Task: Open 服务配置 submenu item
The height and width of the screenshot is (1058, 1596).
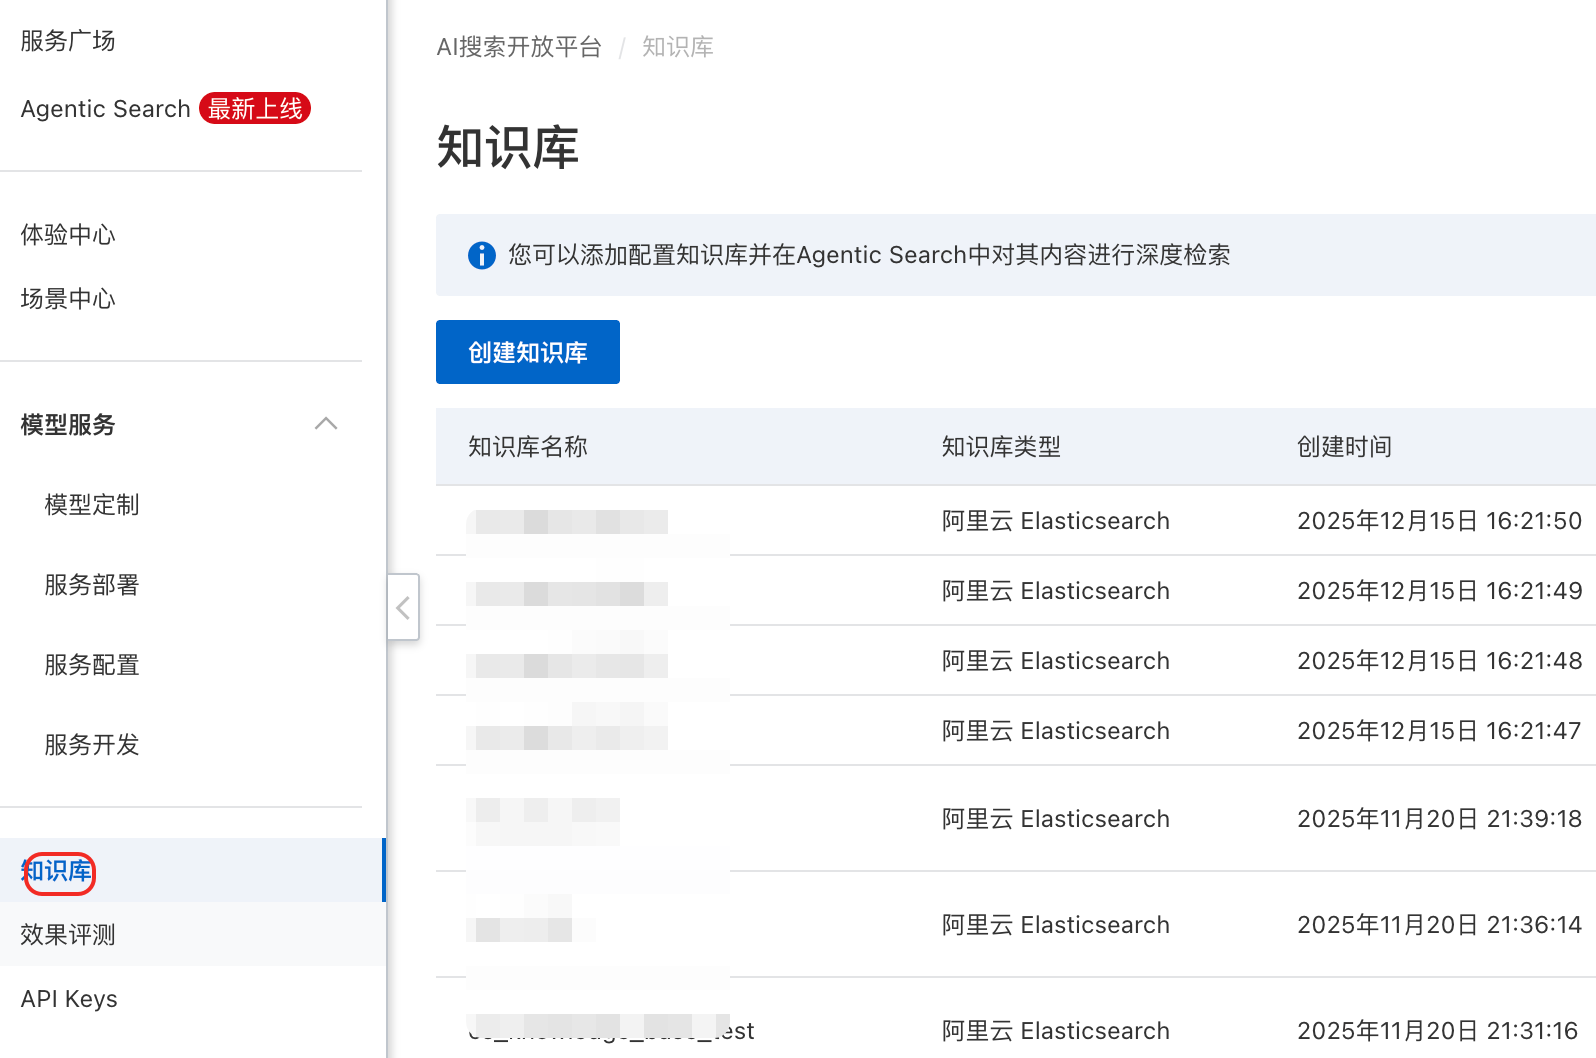Action: (x=92, y=665)
